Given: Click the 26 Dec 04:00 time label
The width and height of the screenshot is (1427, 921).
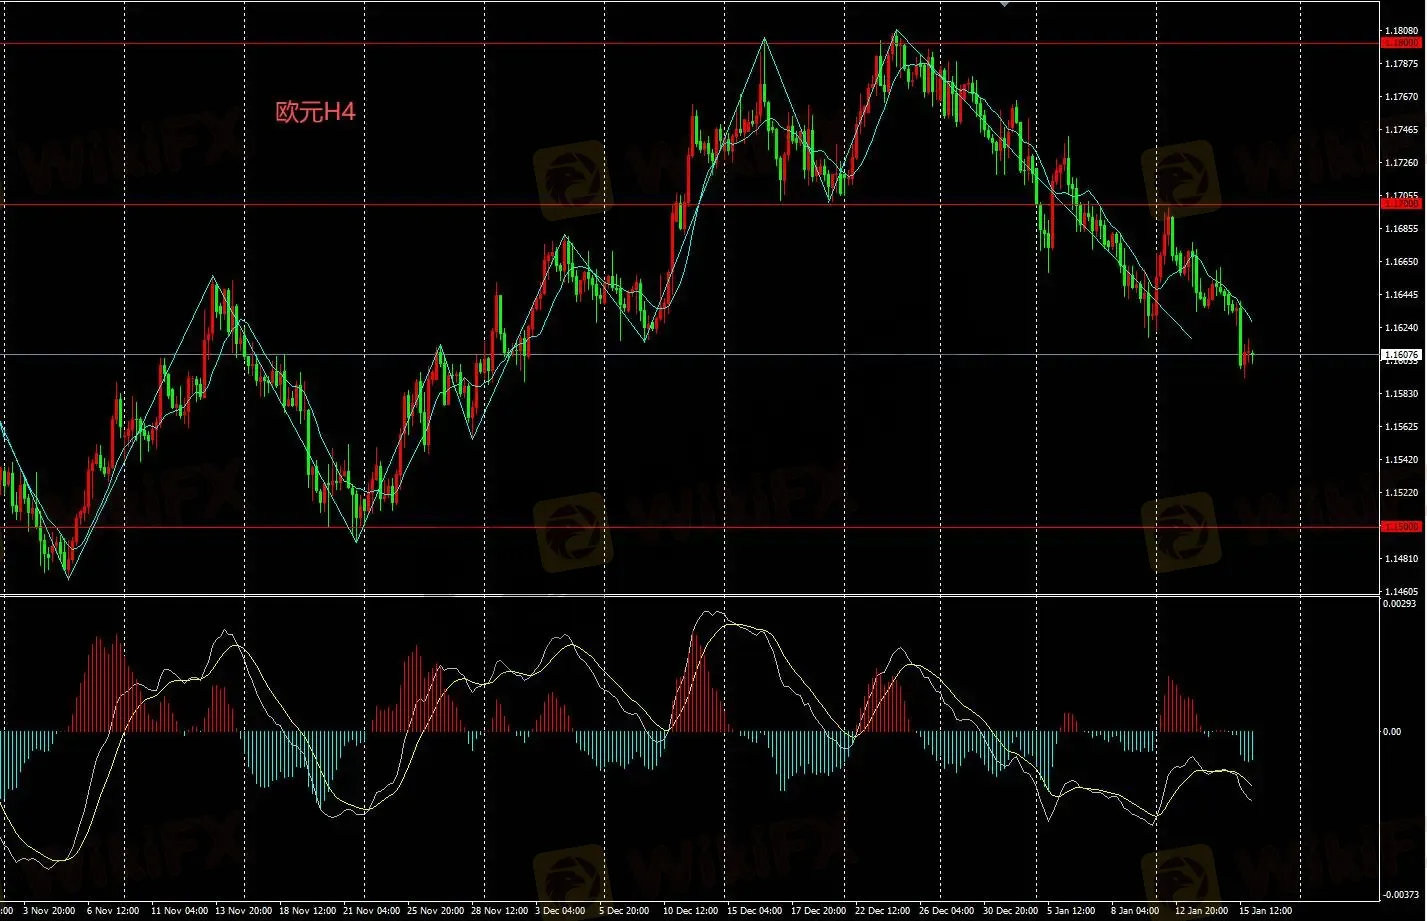Looking at the screenshot, I should coord(948,912).
